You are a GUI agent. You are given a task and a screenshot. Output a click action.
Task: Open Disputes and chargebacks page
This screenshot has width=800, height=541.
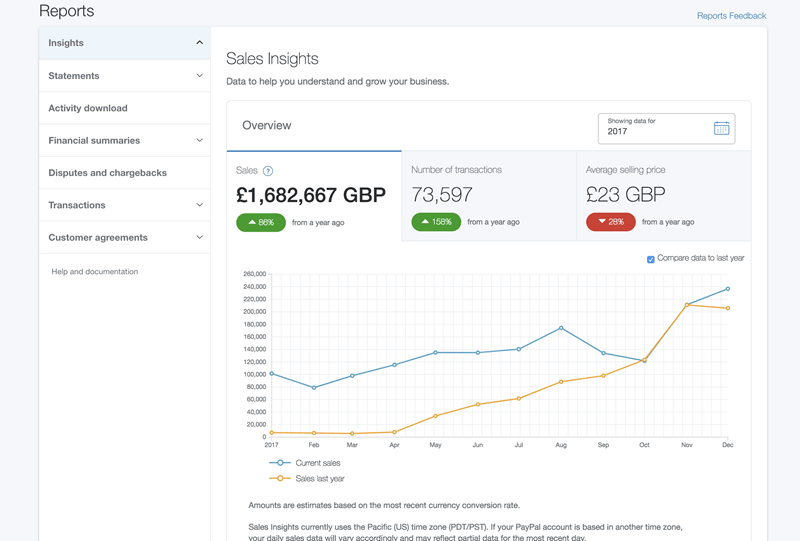click(x=108, y=173)
